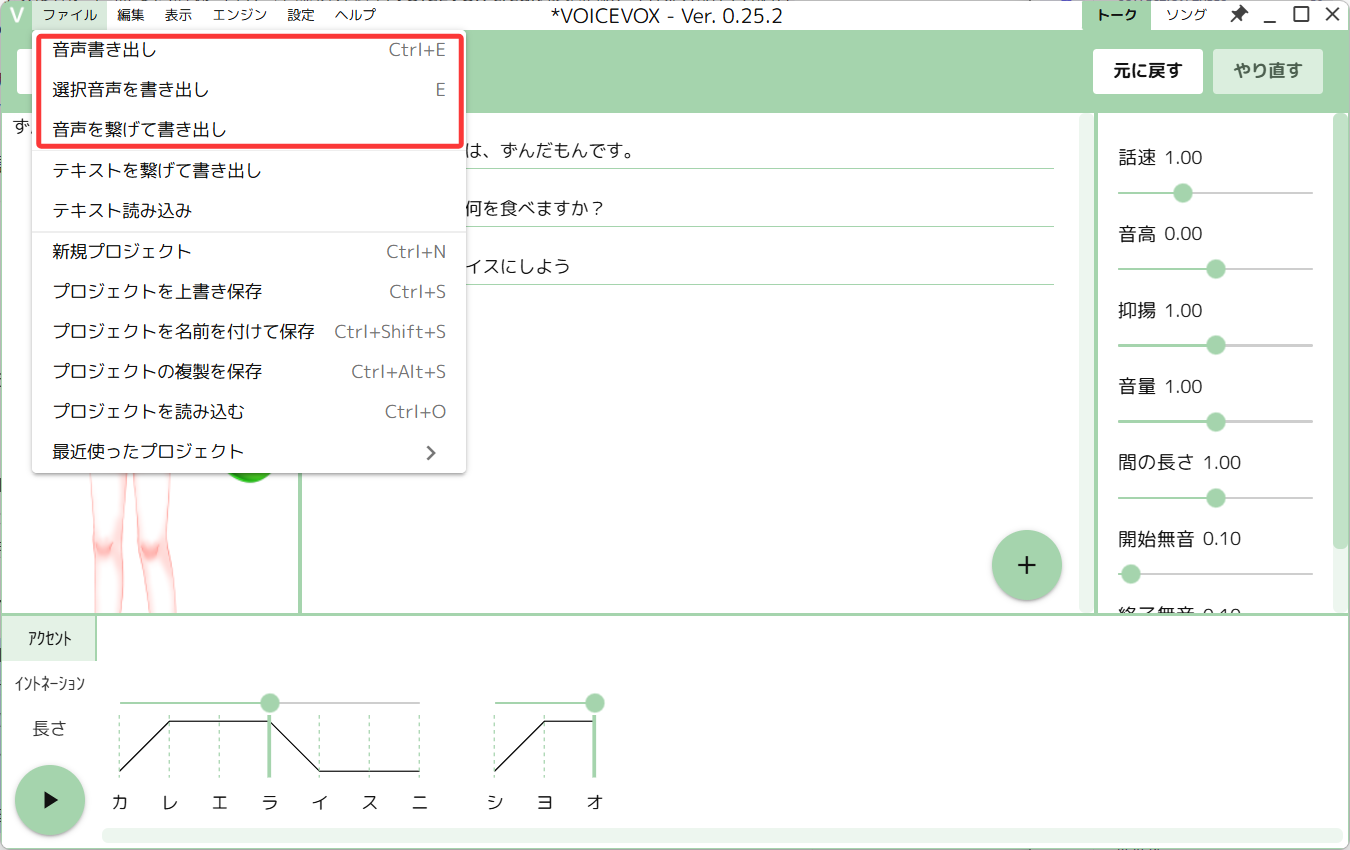Click the VOICEVOX logo icon
The image size is (1350, 850).
15,15
